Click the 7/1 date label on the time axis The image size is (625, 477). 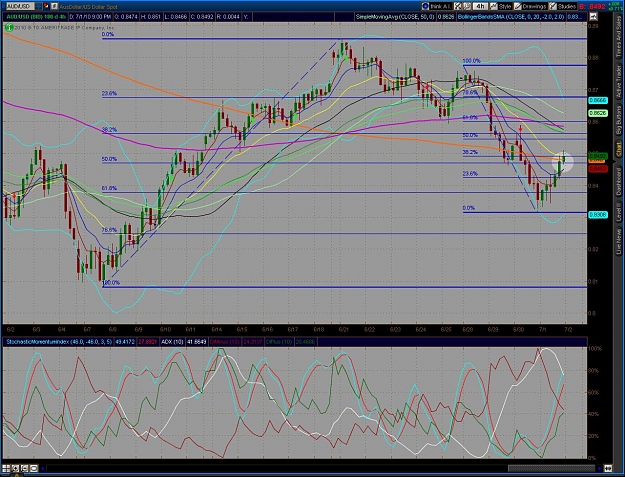point(542,330)
